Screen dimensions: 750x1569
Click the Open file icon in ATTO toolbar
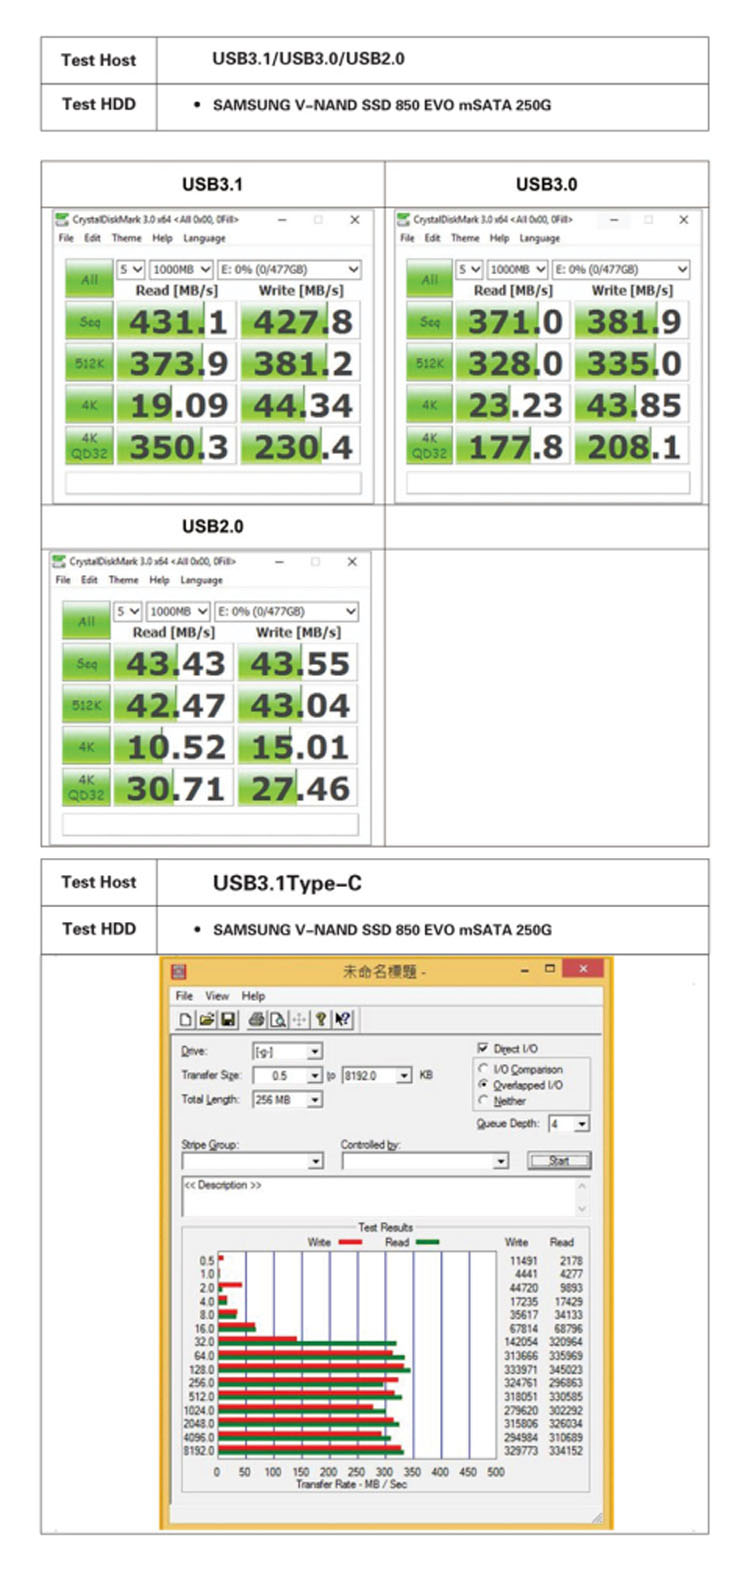[206, 1020]
